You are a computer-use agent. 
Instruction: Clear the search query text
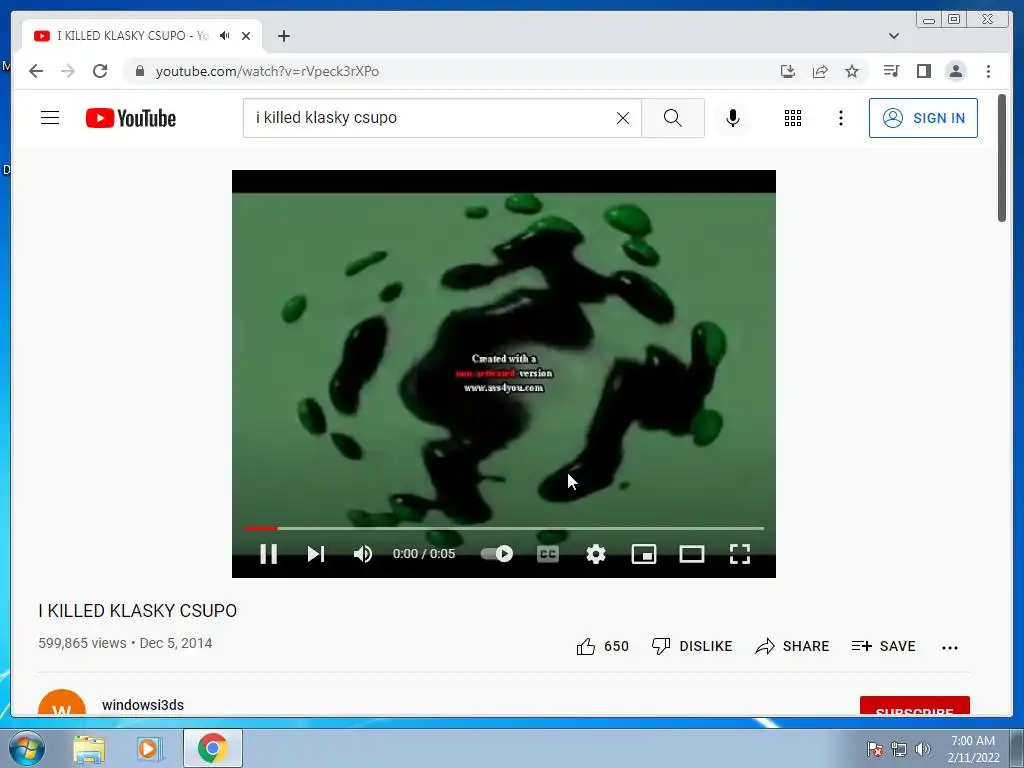623,118
